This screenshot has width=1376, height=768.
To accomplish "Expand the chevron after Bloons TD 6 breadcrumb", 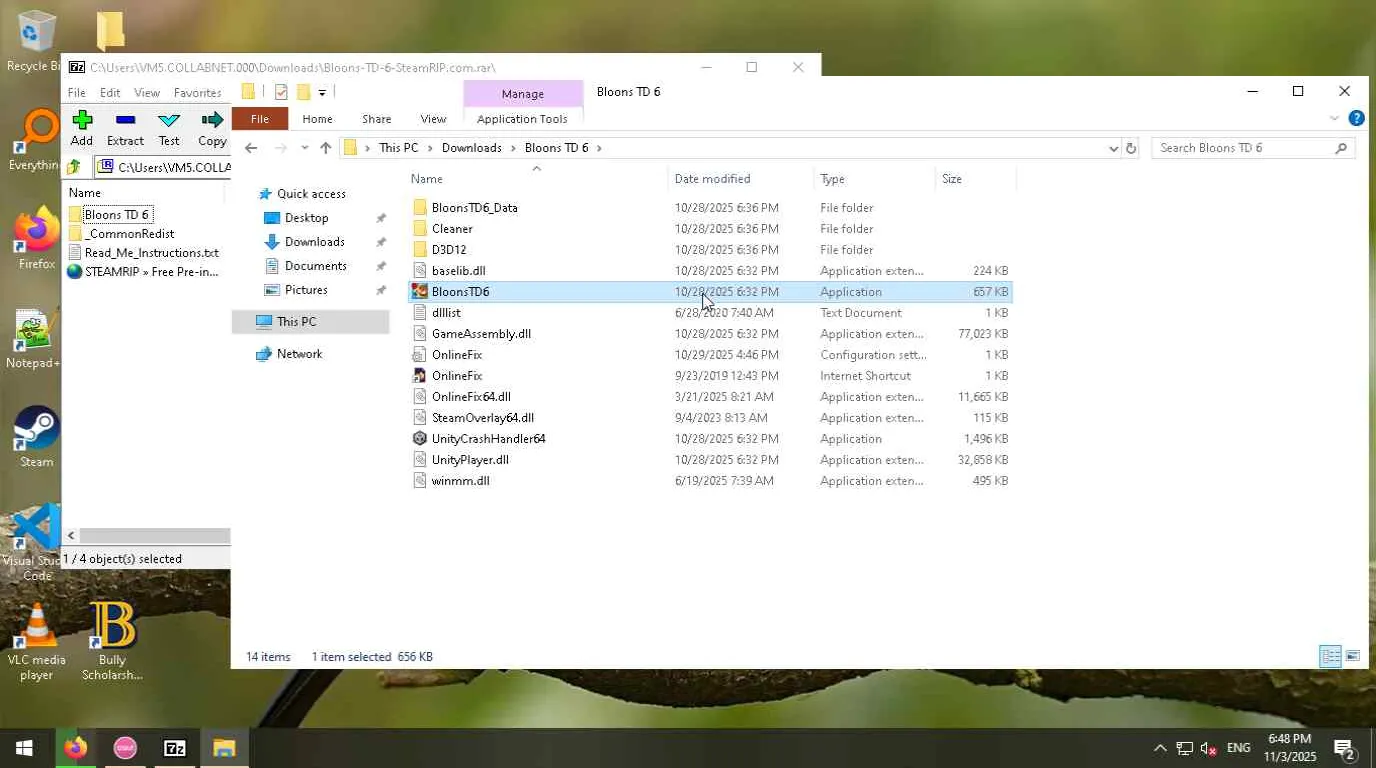I will 599,148.
